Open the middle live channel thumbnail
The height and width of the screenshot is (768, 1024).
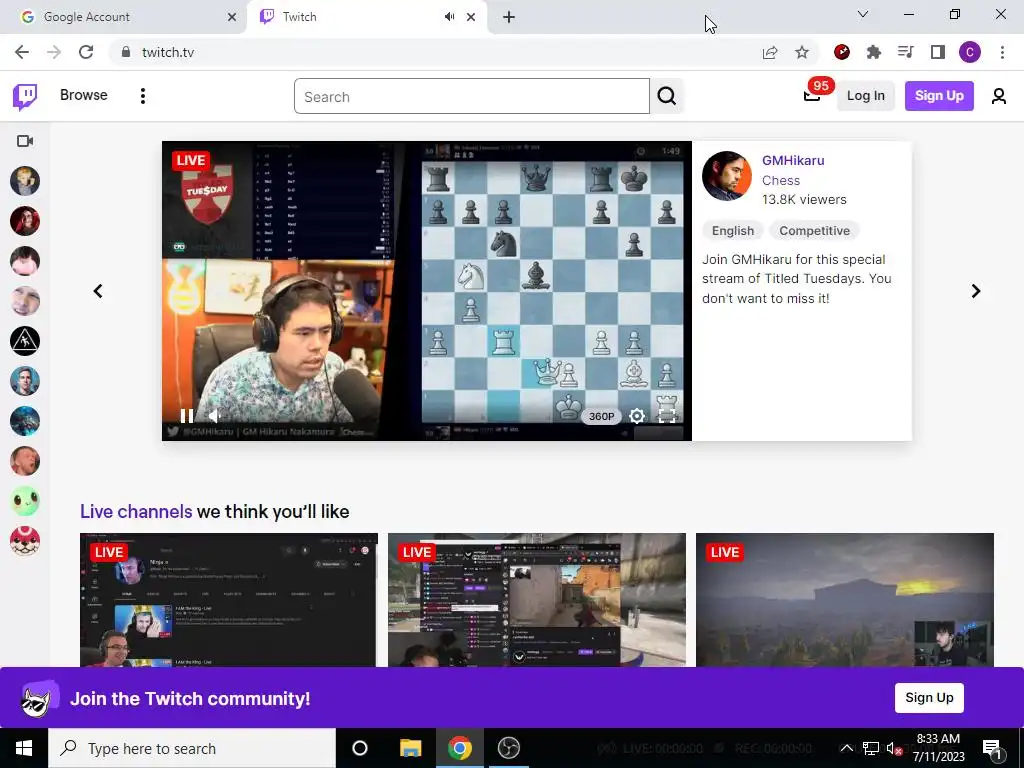[x=537, y=600]
